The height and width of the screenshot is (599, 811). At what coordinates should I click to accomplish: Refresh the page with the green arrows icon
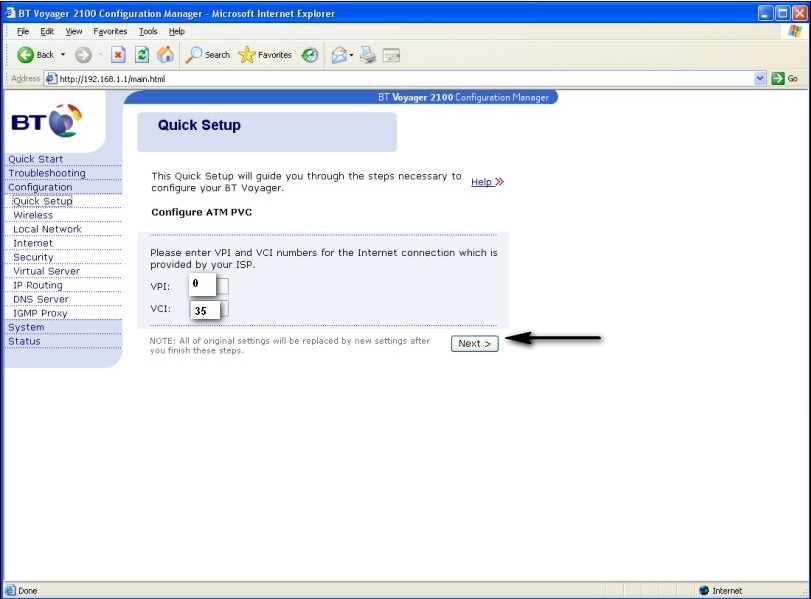(142, 55)
